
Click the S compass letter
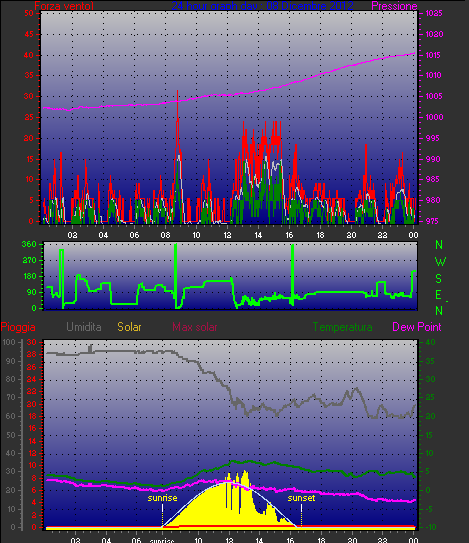pos(439,278)
